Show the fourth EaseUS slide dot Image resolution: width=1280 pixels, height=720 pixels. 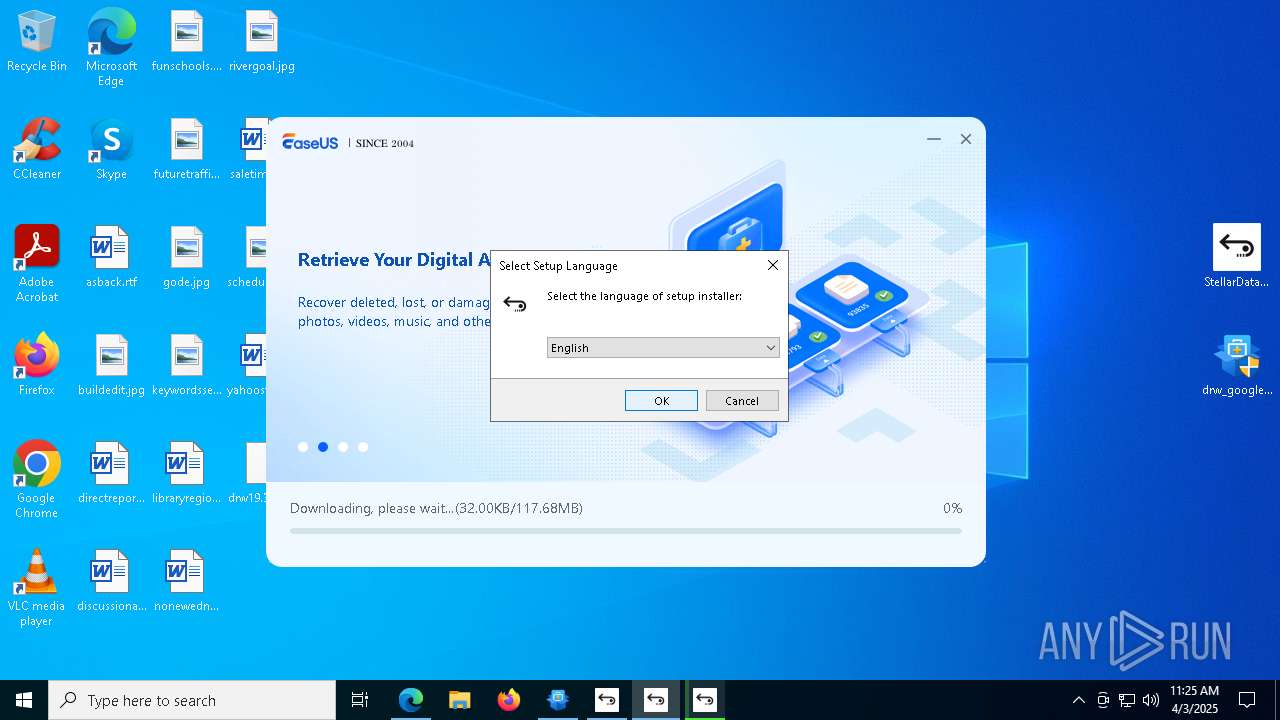[363, 447]
